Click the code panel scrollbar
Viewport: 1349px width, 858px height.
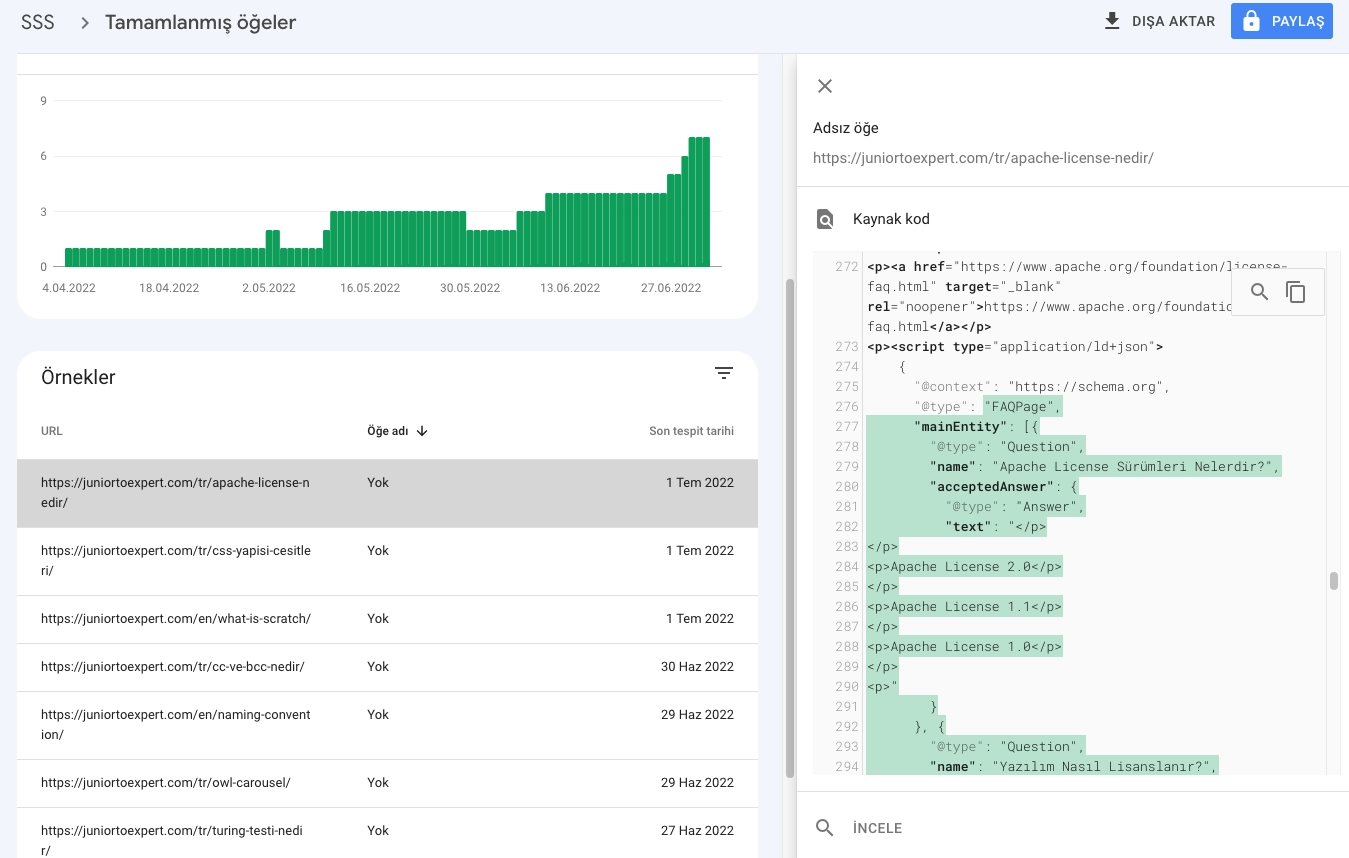point(1333,580)
